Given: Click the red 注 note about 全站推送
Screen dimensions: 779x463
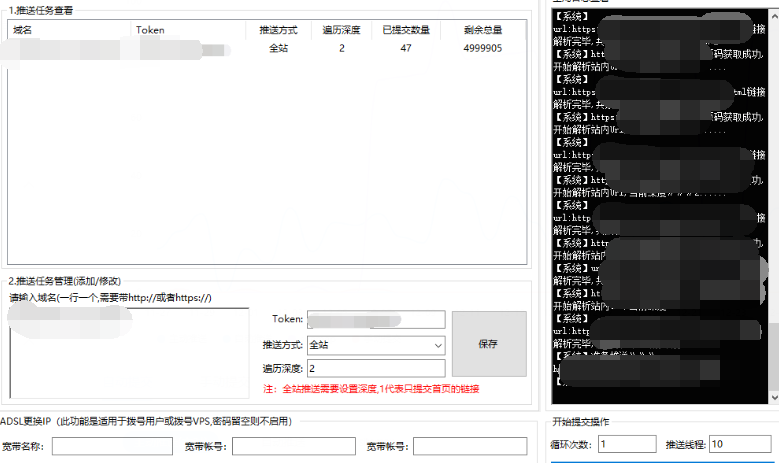Looking at the screenshot, I should (x=371, y=389).
